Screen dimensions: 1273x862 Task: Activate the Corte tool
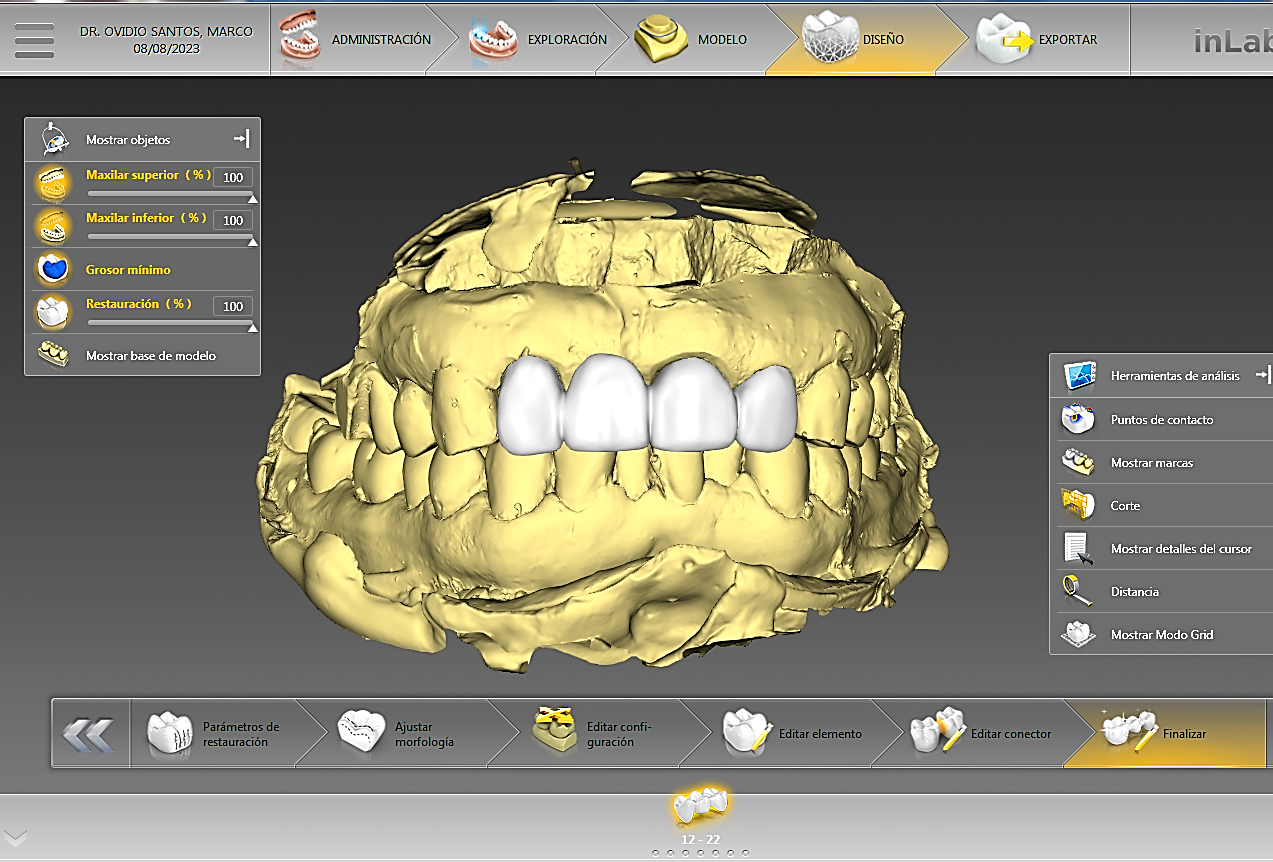pos(1161,505)
